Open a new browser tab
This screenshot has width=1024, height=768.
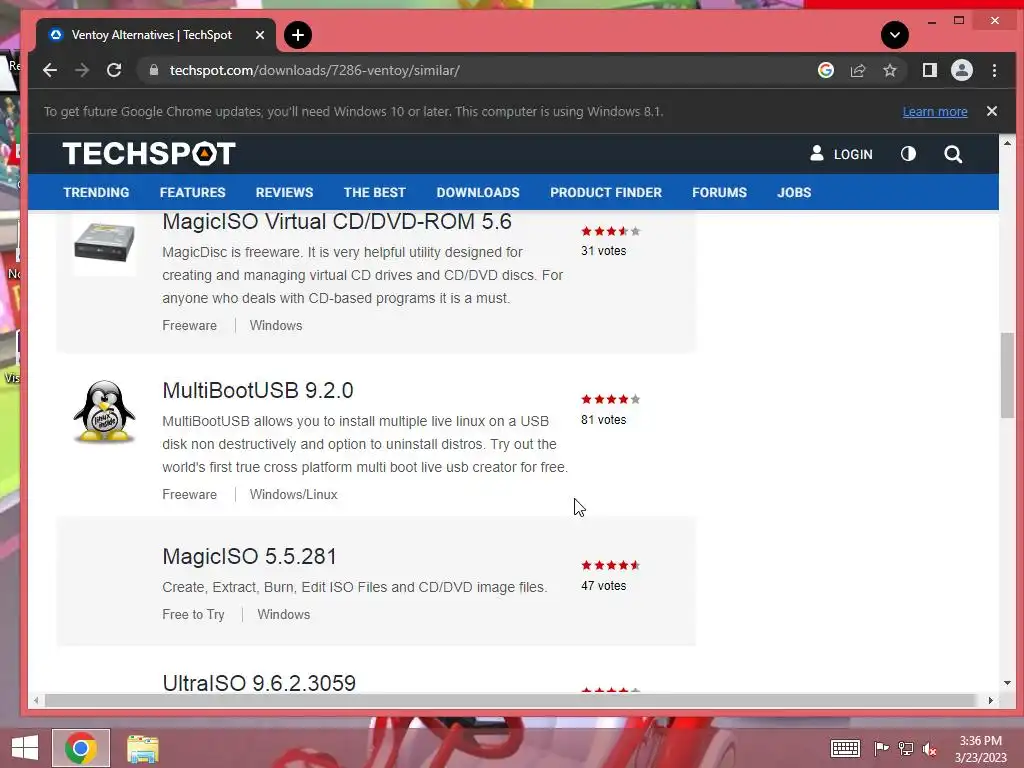click(298, 35)
